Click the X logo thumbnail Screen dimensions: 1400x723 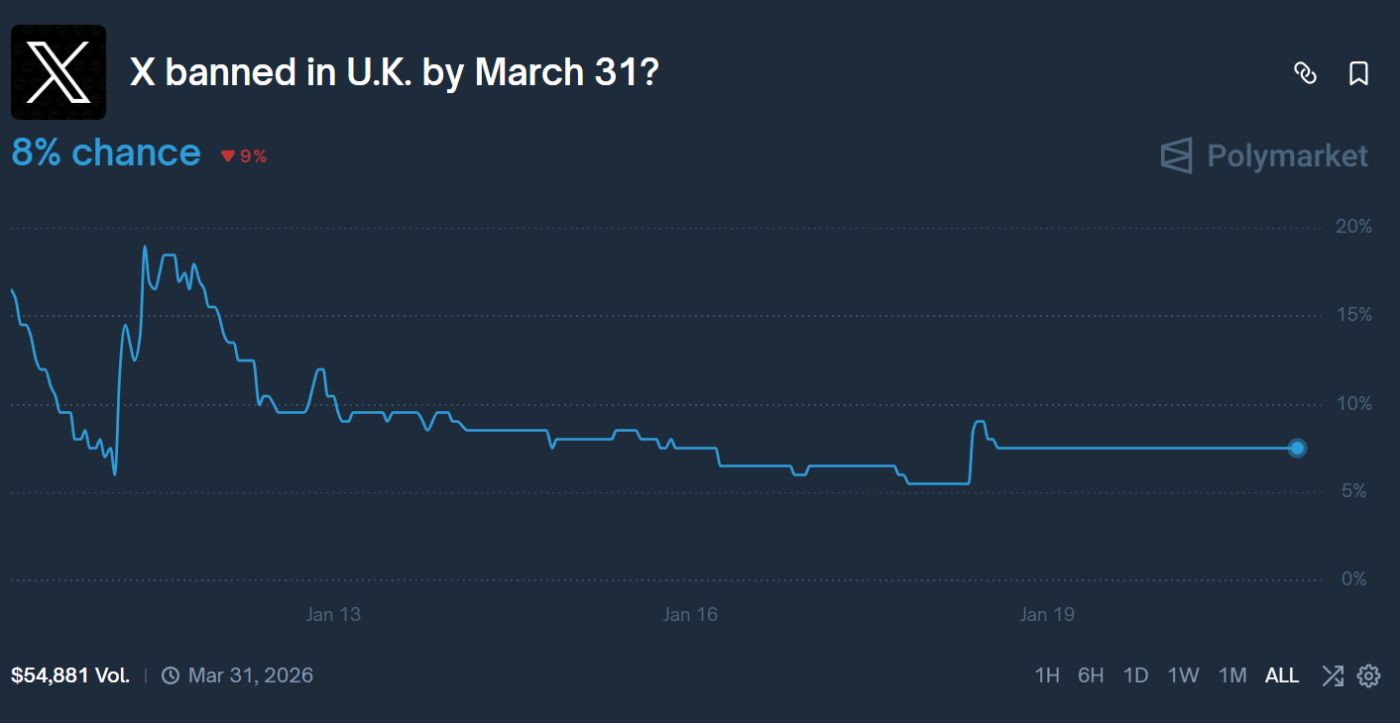coord(58,72)
